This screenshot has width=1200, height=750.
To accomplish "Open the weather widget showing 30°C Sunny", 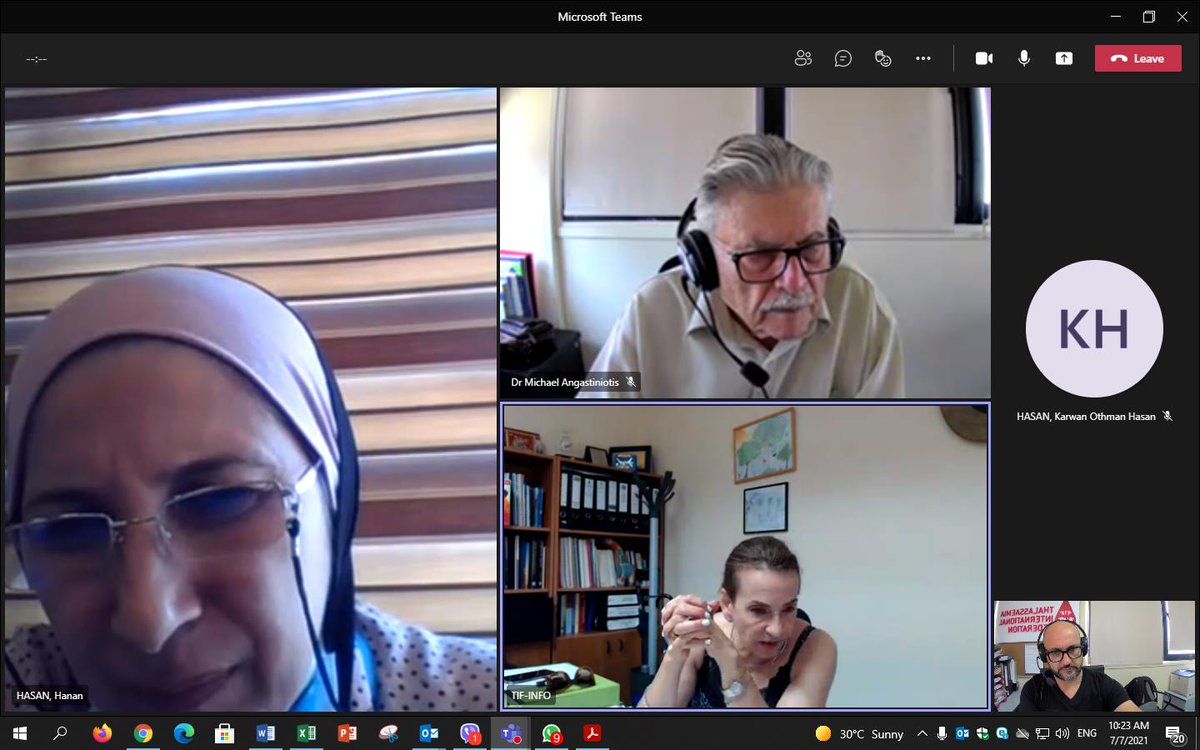I will point(859,734).
